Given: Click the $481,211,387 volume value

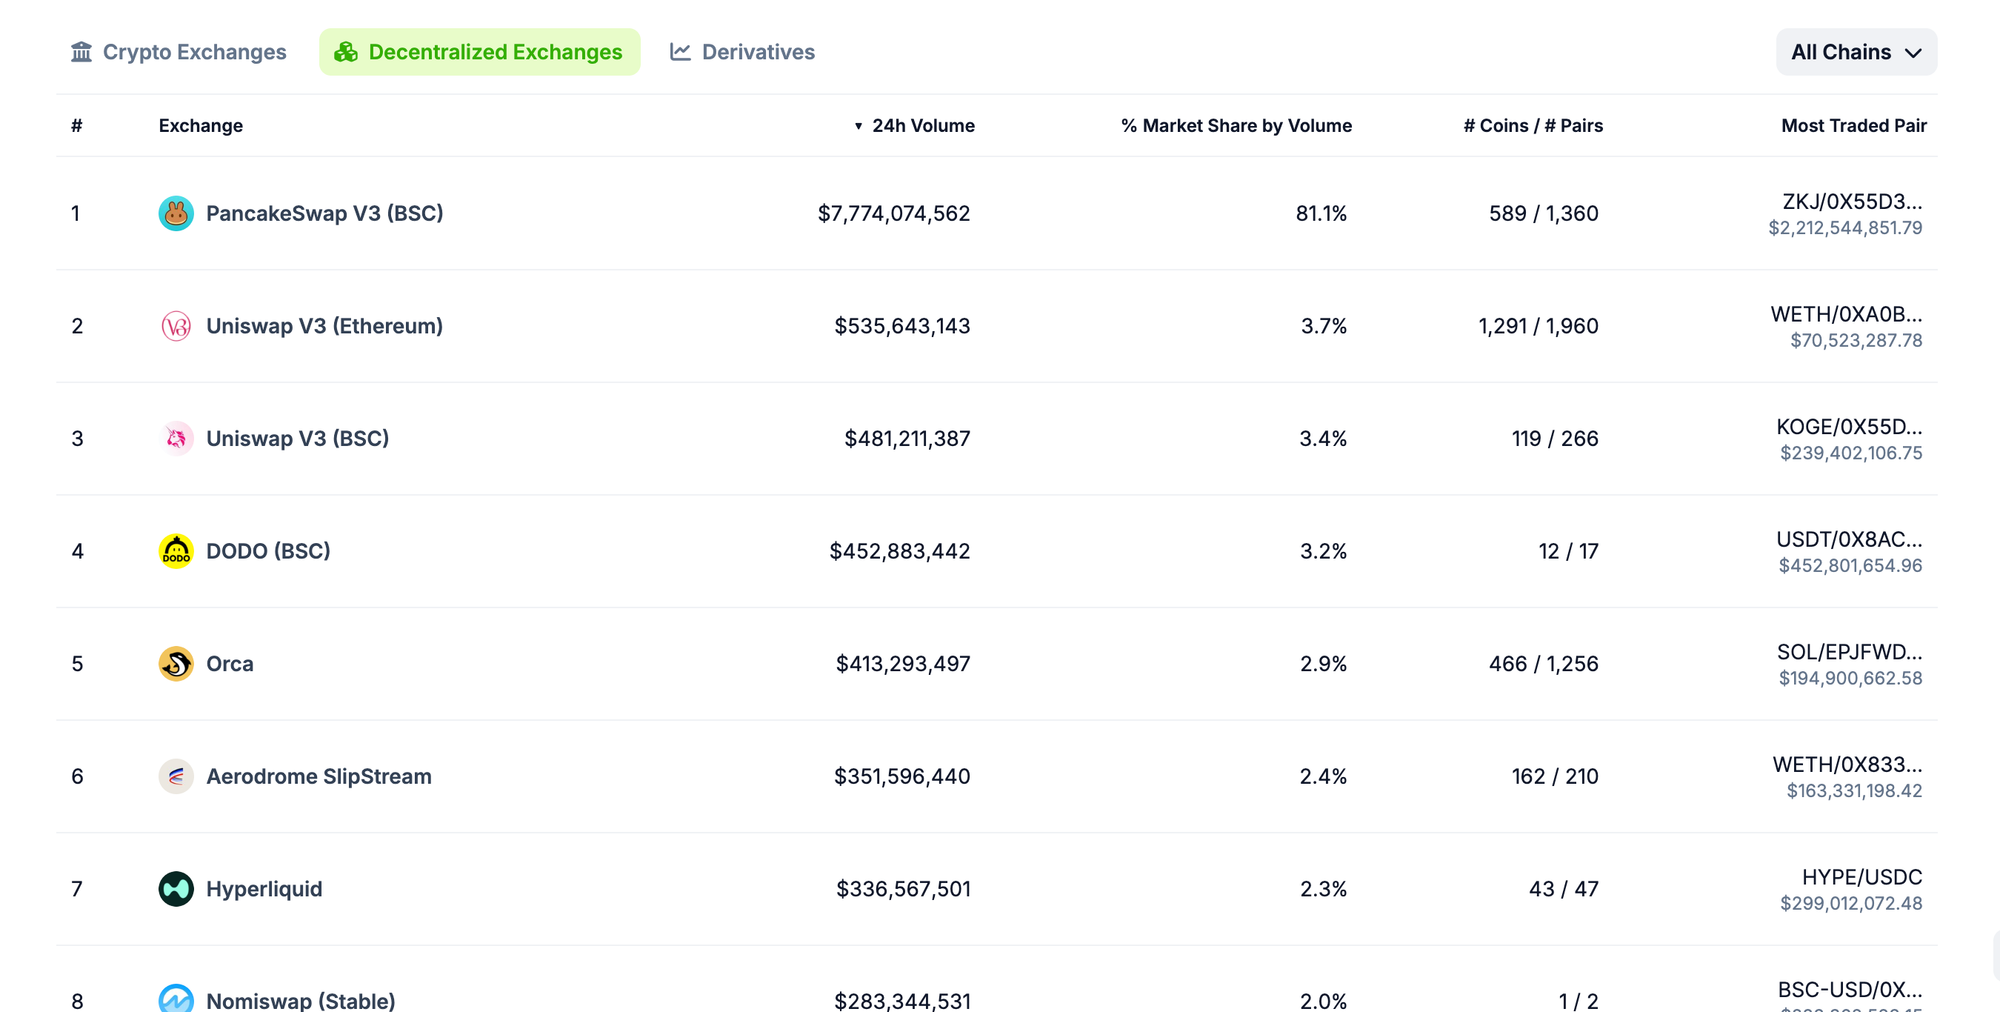Looking at the screenshot, I should coord(907,438).
